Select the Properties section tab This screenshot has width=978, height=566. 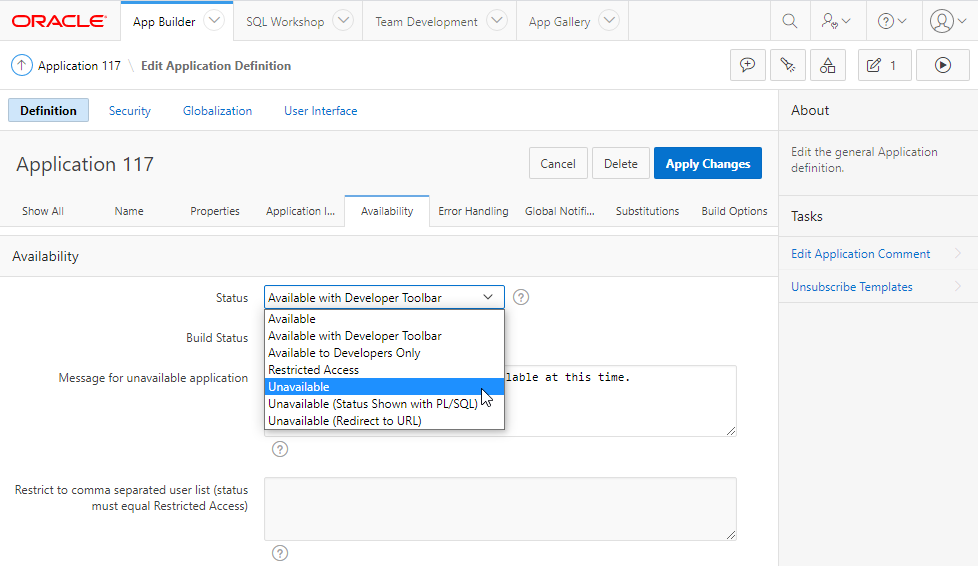coord(215,211)
